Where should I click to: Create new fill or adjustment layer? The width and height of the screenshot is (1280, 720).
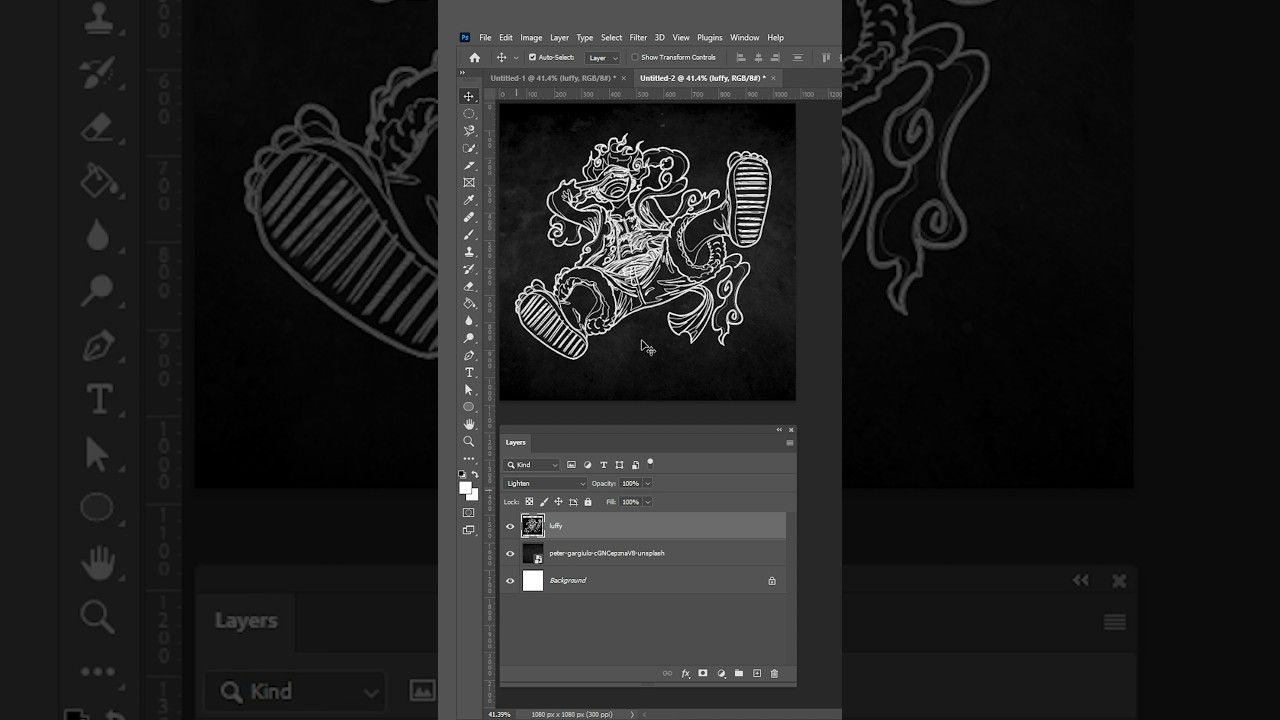tap(721, 674)
